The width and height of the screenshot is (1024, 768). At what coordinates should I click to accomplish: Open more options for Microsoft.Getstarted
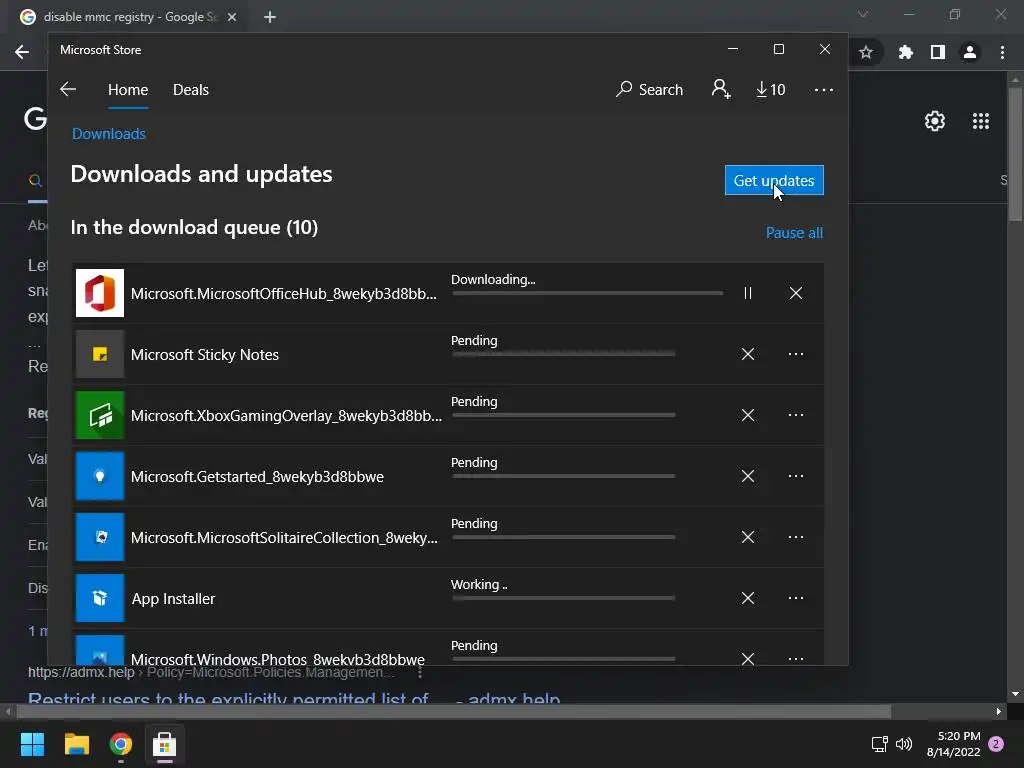(795, 476)
